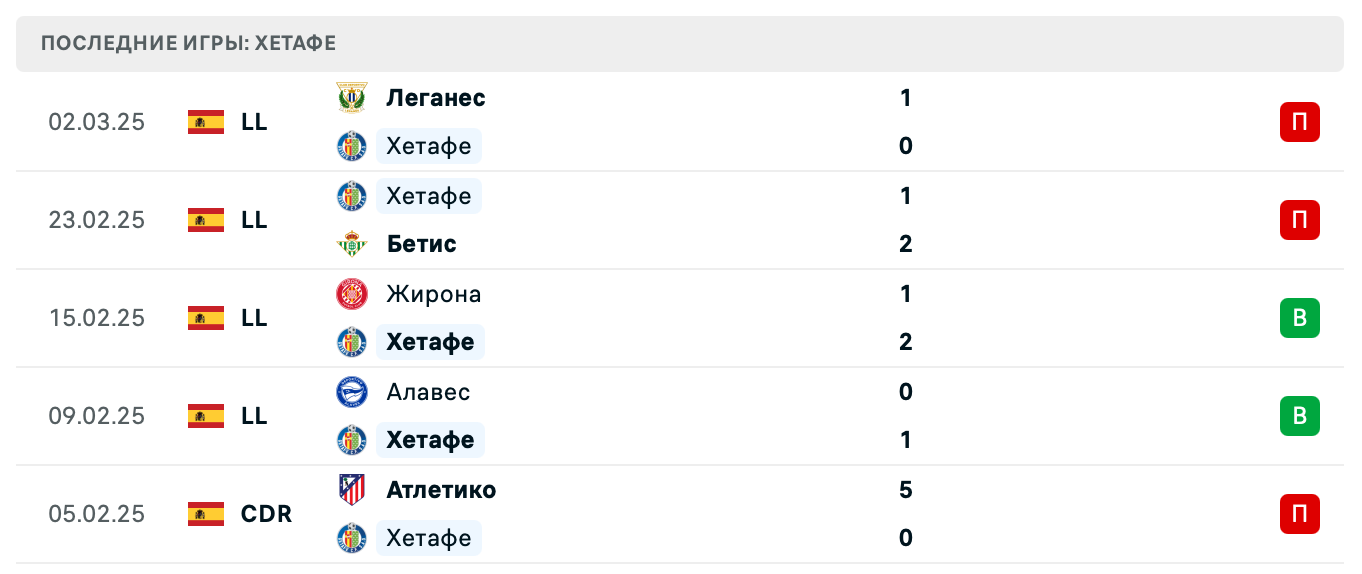This screenshot has height=574, width=1362.
Task: Click the Atletico club crest icon
Action: (352, 490)
